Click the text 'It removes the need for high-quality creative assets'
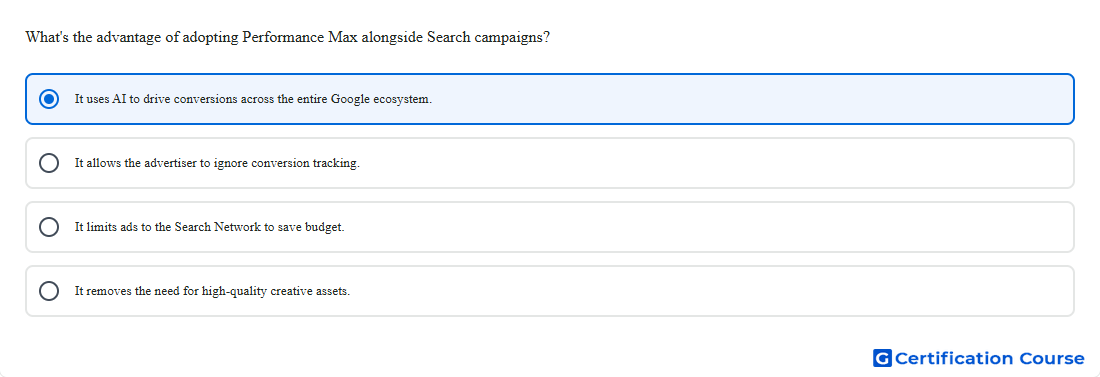This screenshot has height=377, width=1100. pos(213,291)
